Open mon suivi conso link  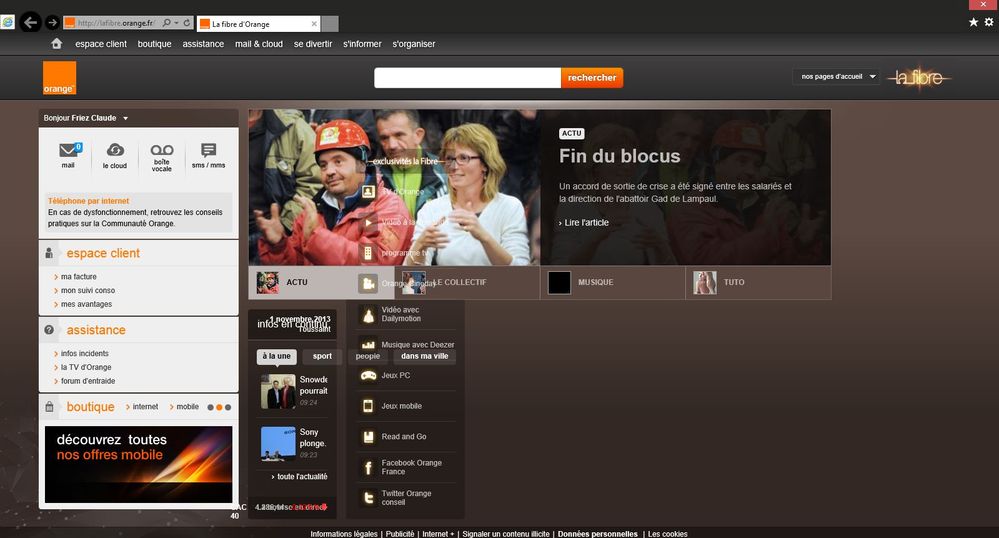pos(88,290)
